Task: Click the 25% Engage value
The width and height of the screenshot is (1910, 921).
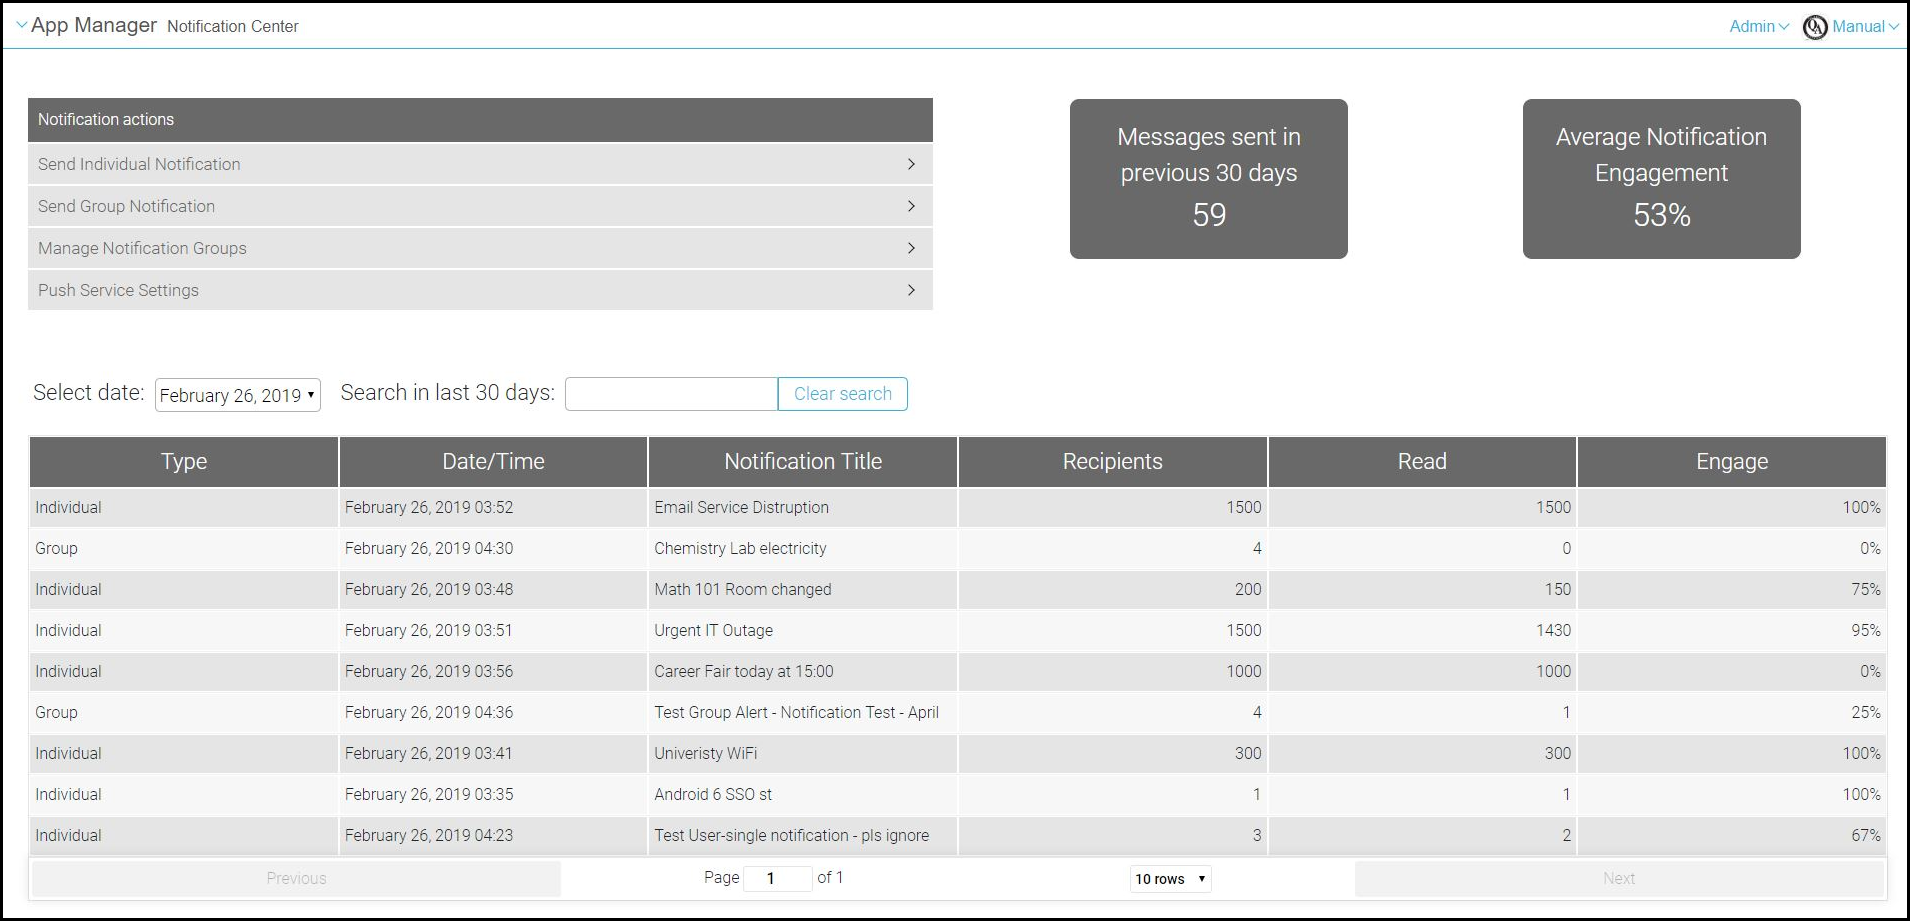Action: (1866, 712)
